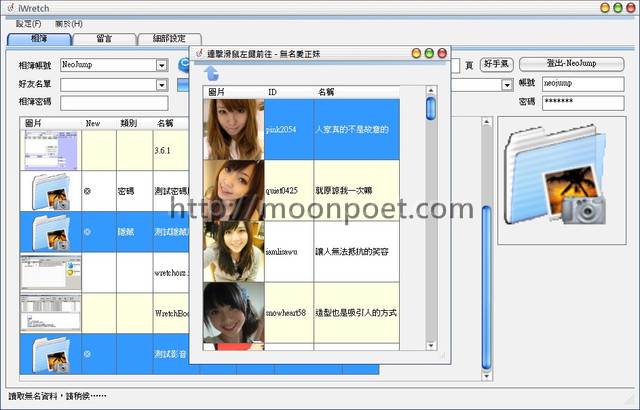
Task: Click folder icon in 測試影音 row
Action: coord(50,353)
